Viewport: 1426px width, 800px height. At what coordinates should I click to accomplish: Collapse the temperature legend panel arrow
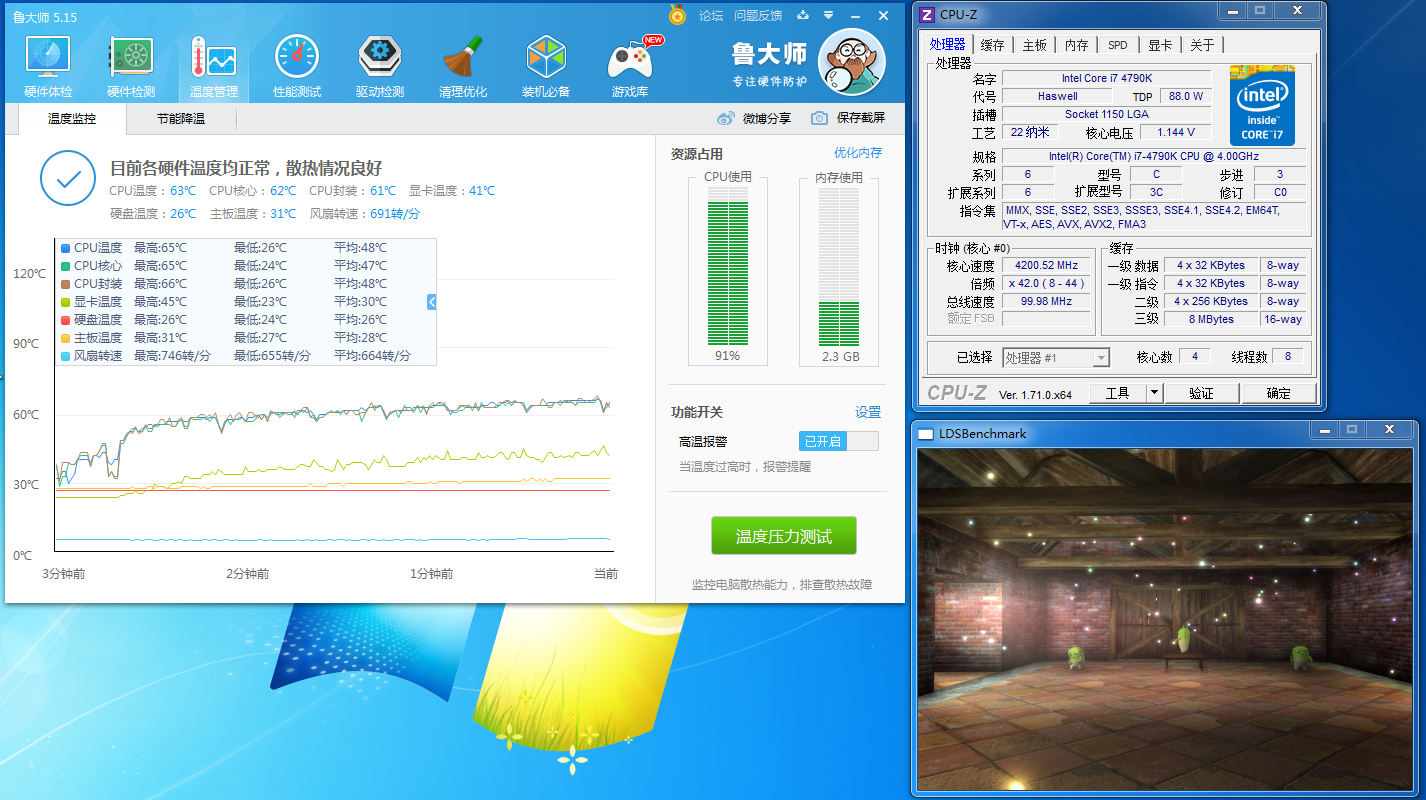click(432, 302)
